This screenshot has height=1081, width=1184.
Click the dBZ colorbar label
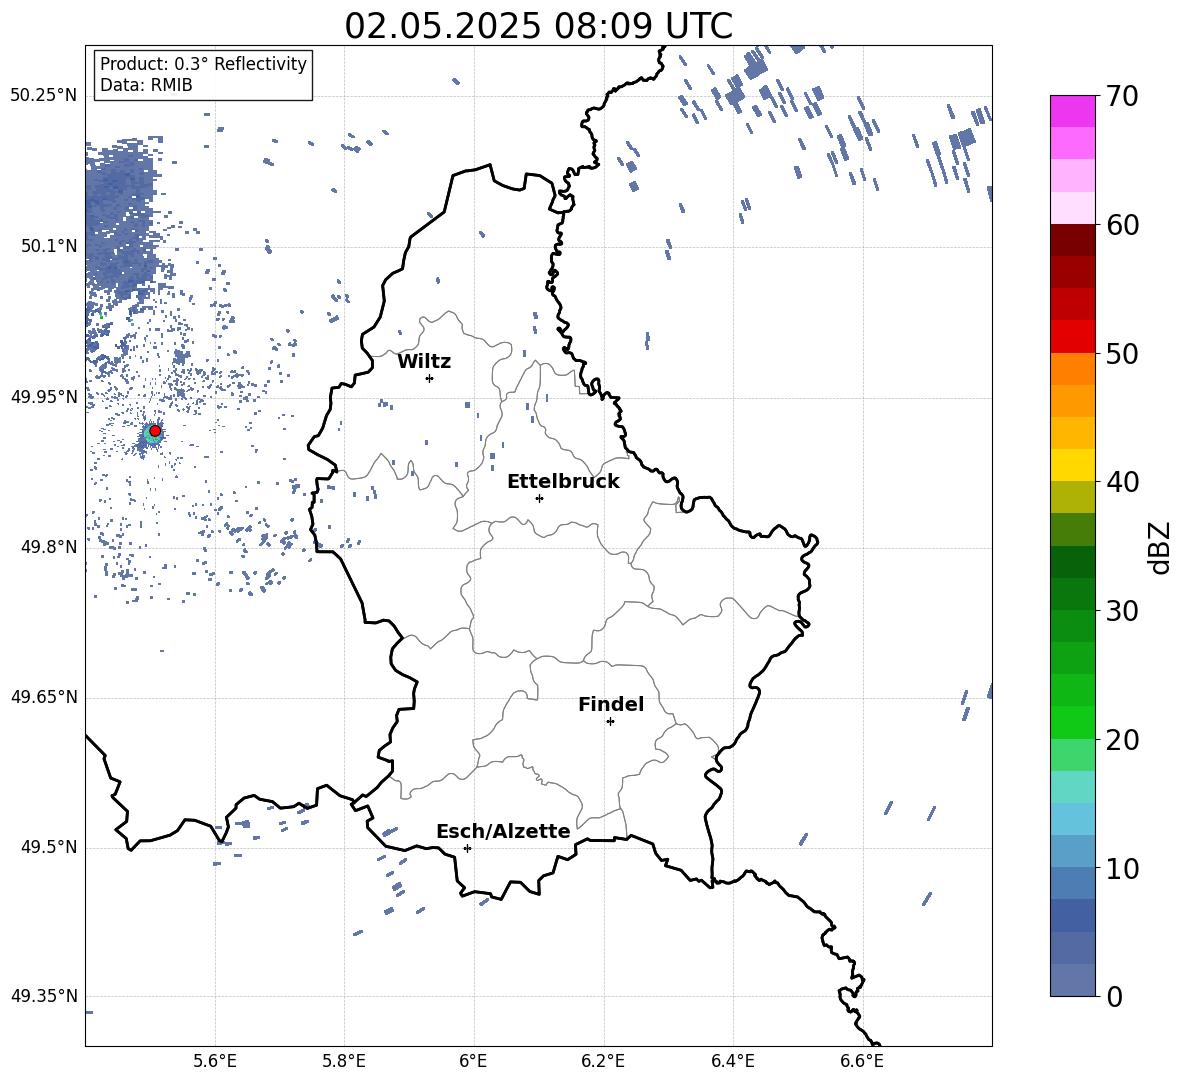coord(1158,547)
